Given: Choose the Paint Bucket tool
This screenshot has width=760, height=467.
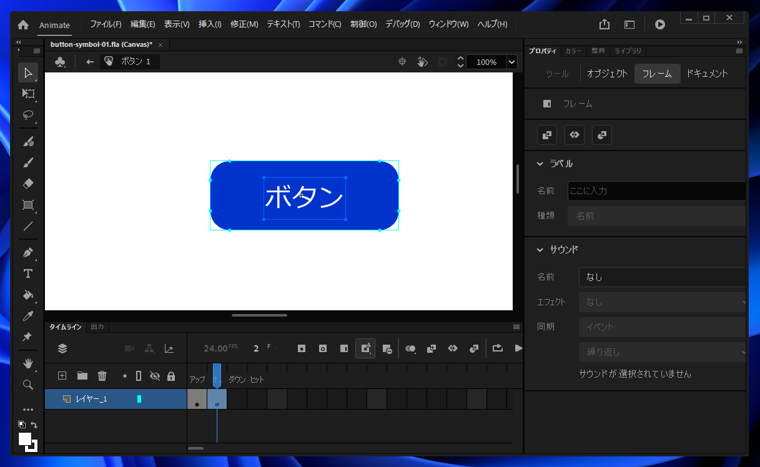Looking at the screenshot, I should pyautogui.click(x=28, y=295).
